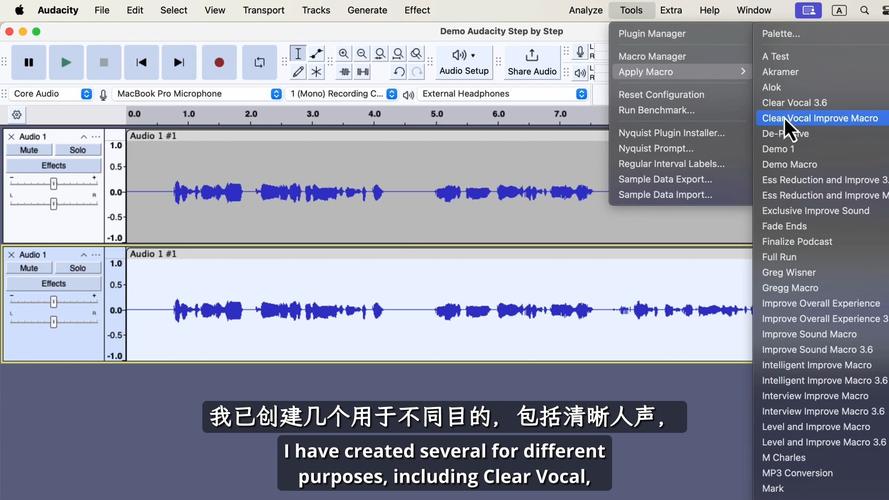Expand the Apply Macro submenu

click(680, 72)
